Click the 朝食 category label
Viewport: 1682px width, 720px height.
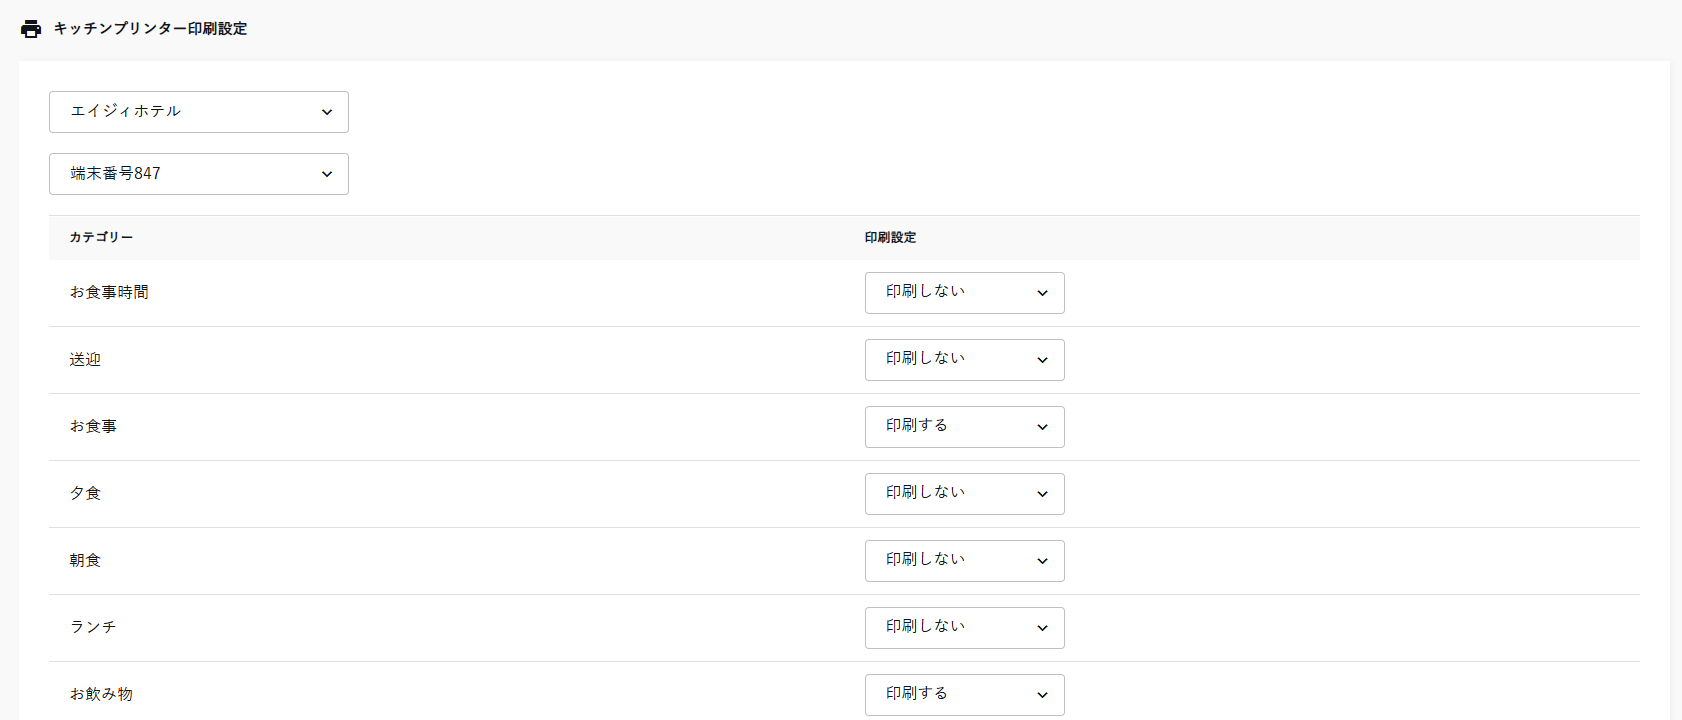click(85, 561)
